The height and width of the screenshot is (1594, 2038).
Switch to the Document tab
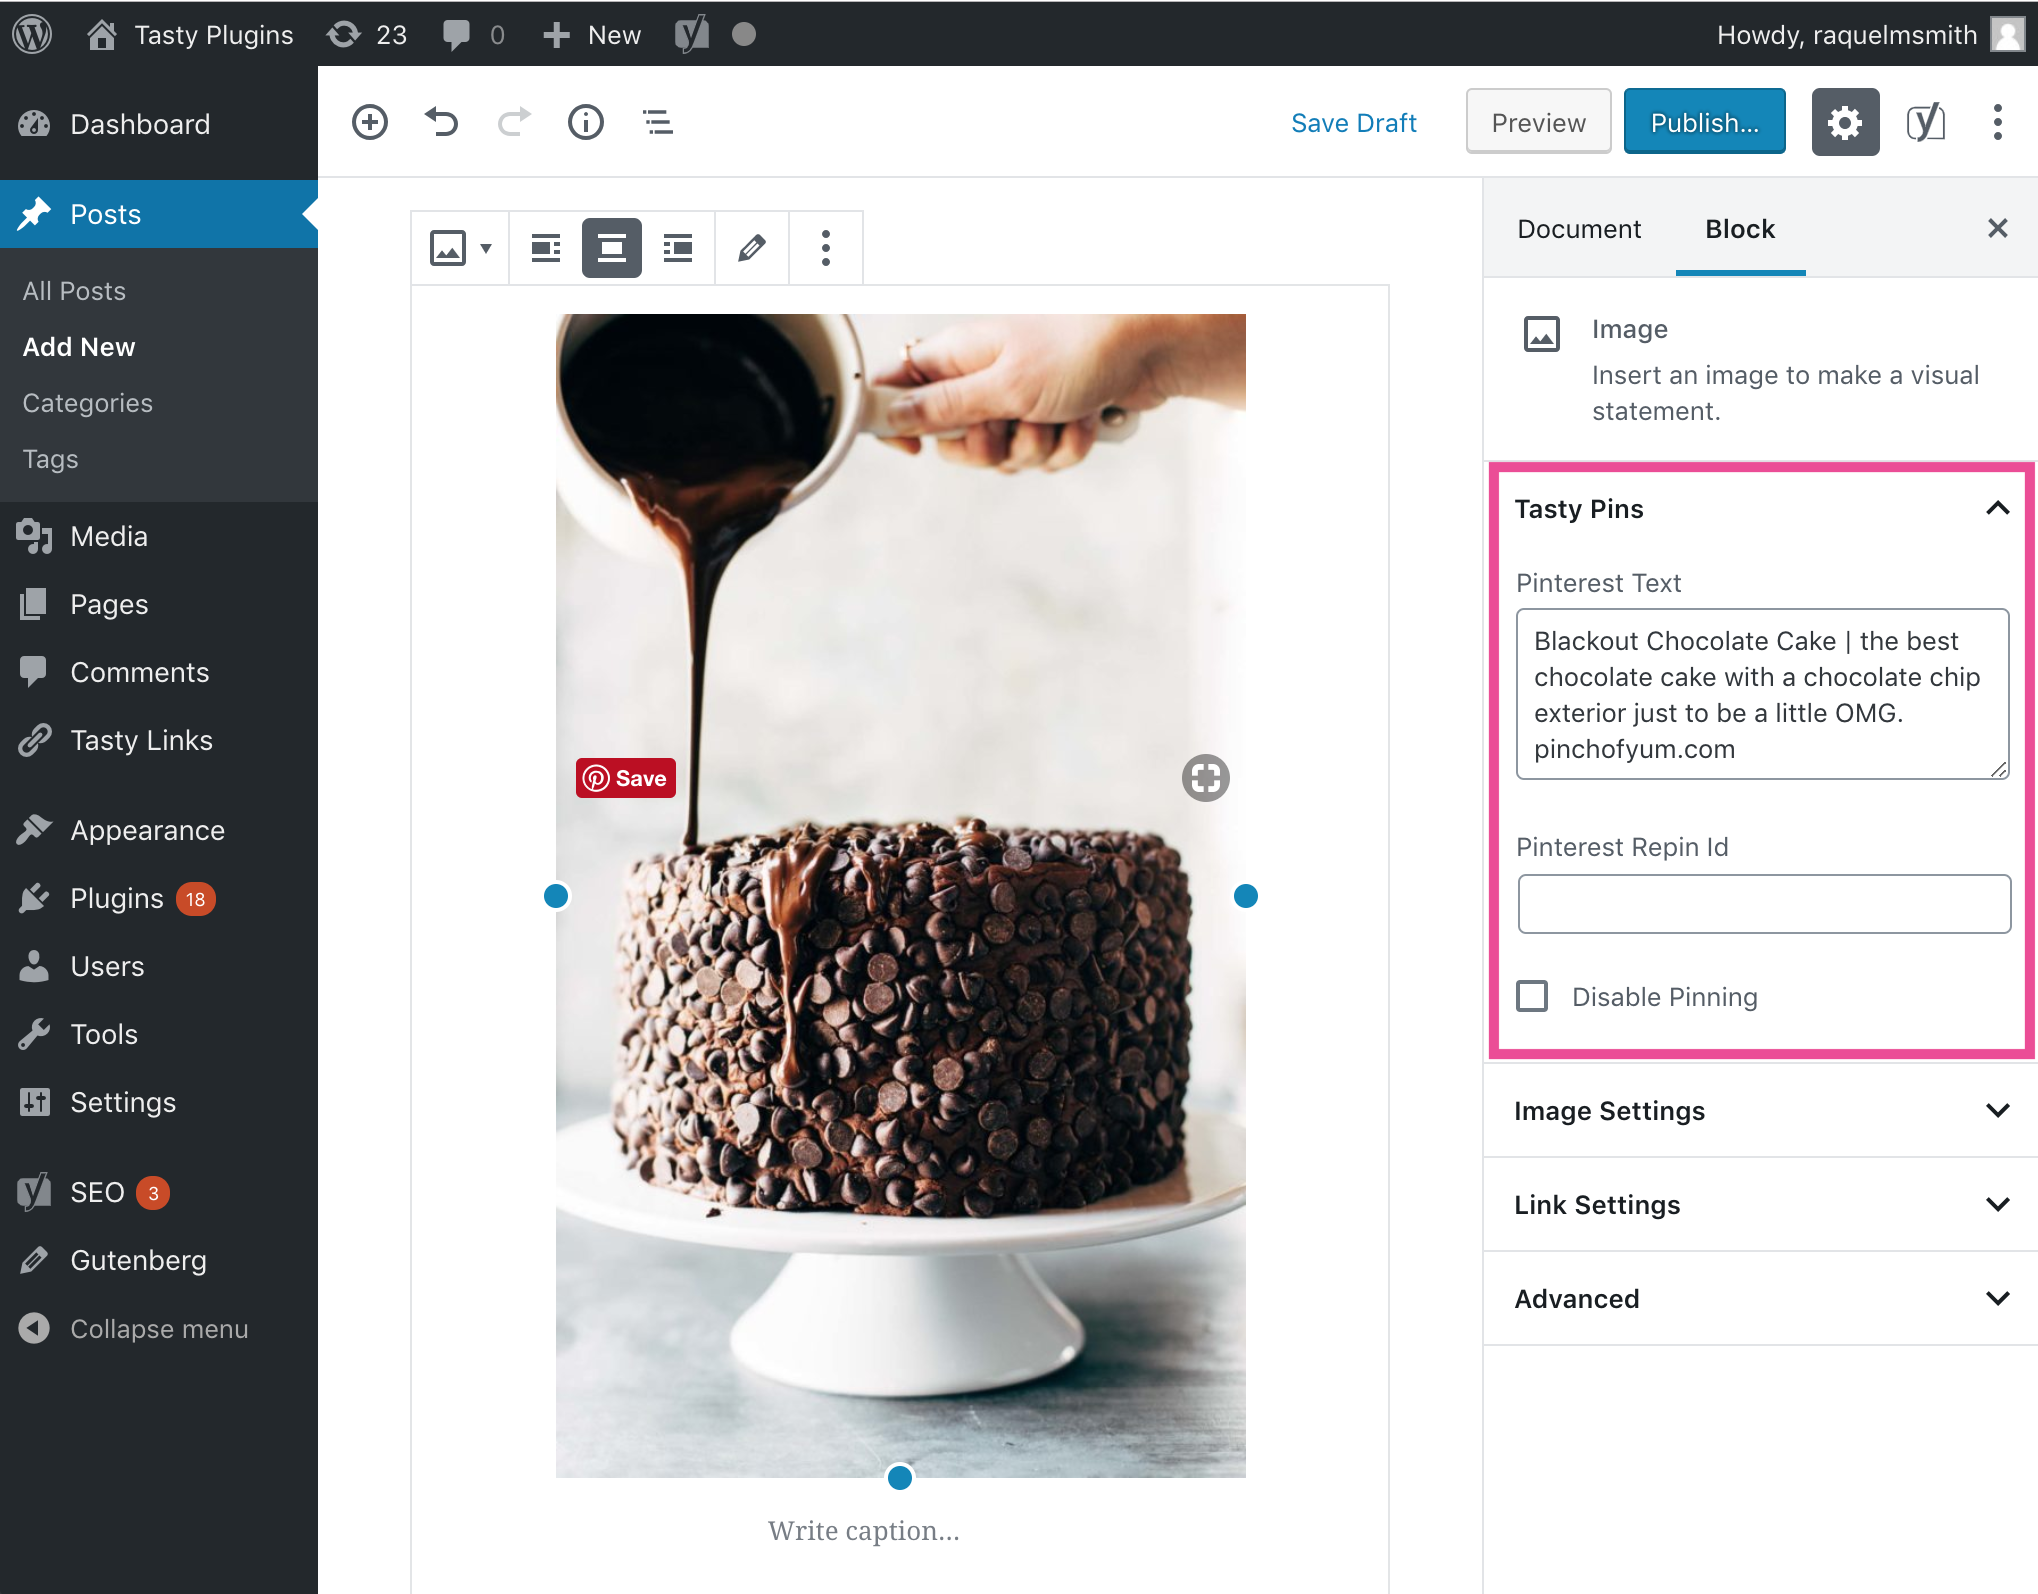click(x=1579, y=229)
